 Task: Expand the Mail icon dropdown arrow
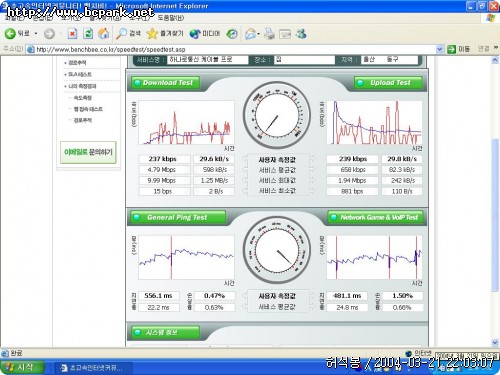pos(259,34)
